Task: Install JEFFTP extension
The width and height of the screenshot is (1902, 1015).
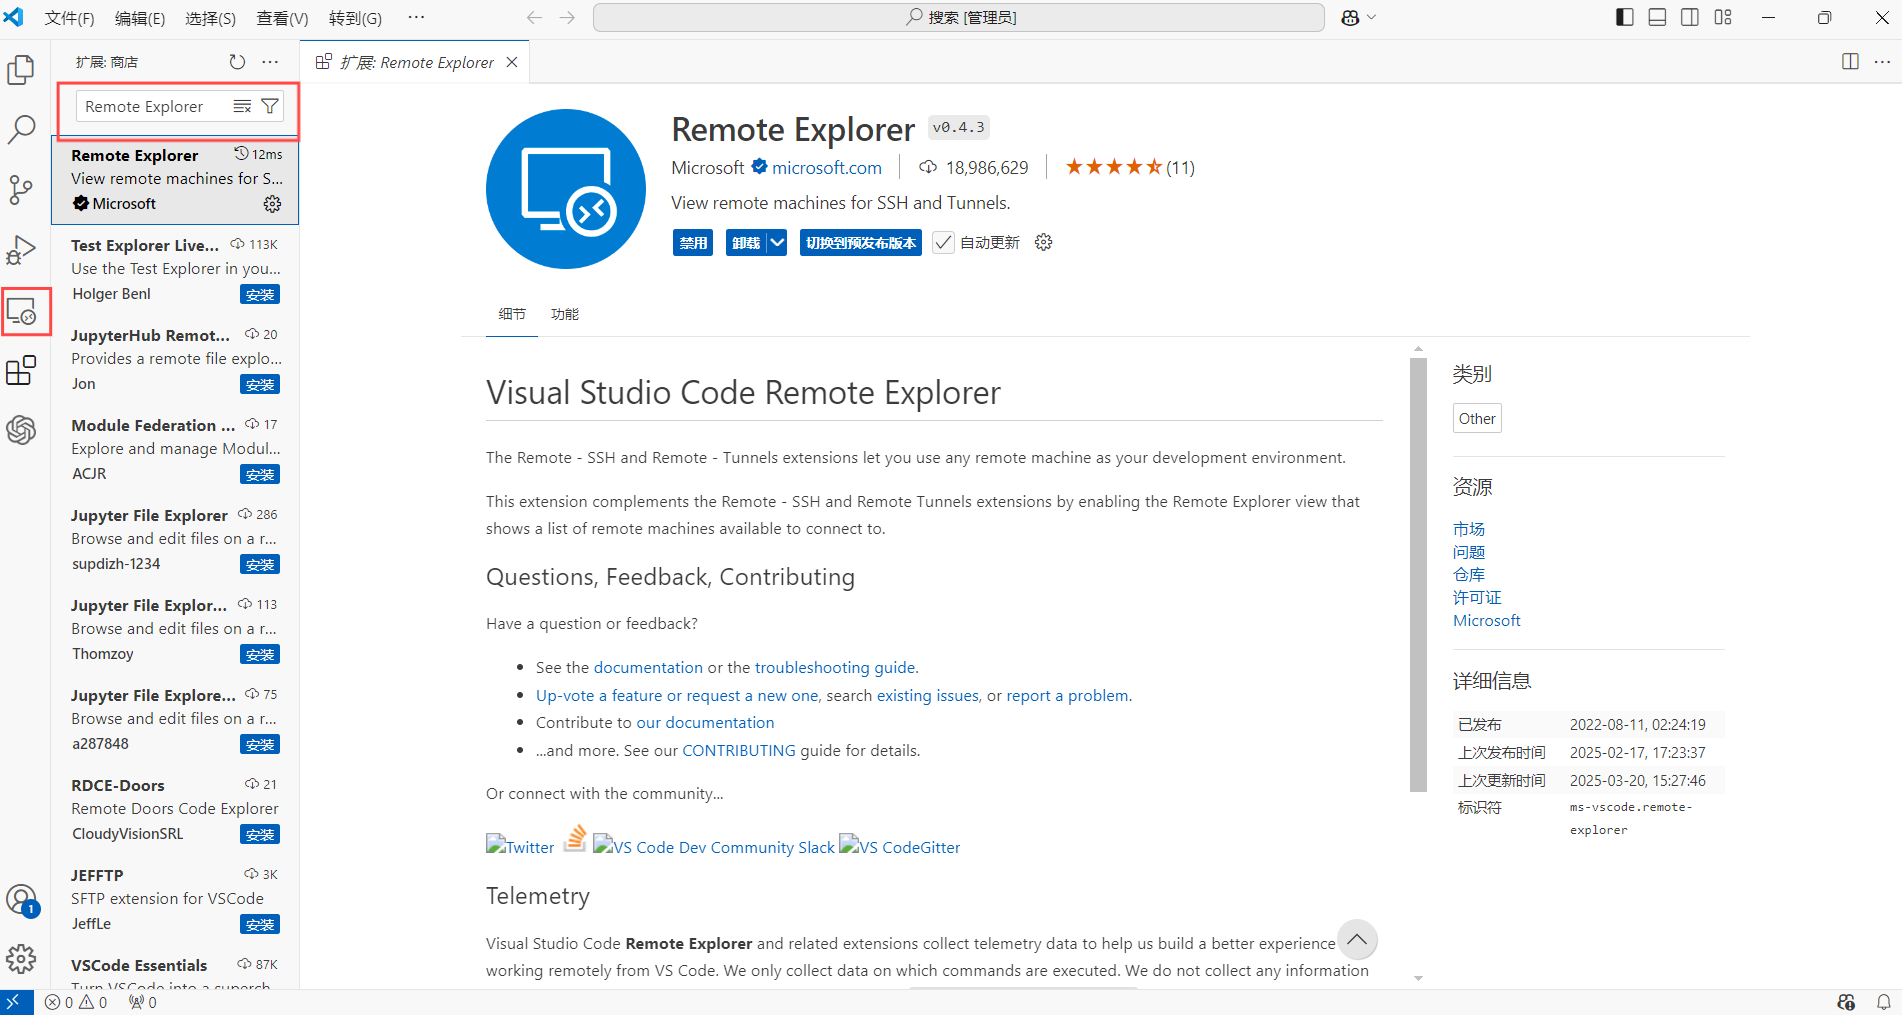Action: (x=260, y=925)
